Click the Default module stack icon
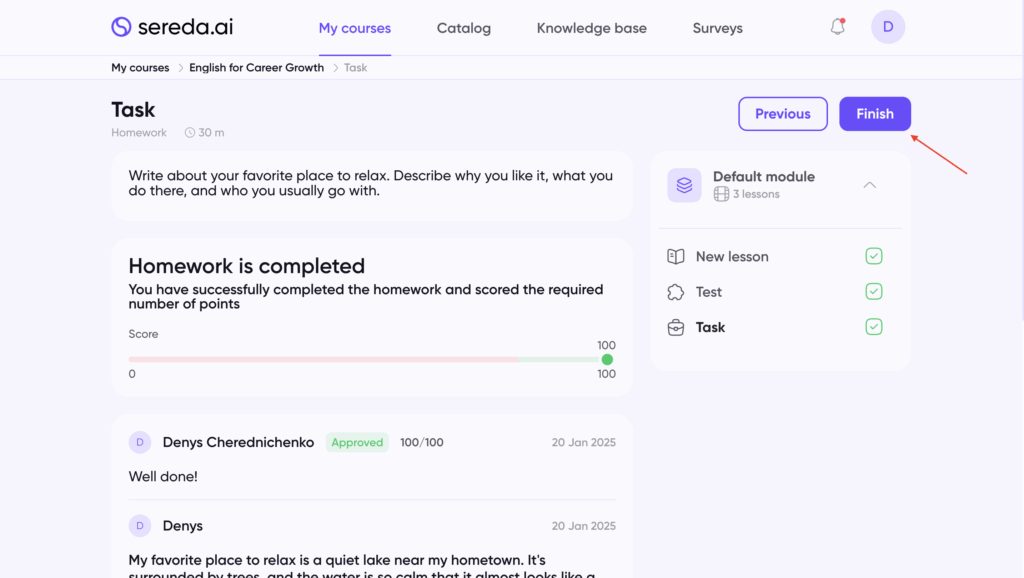1024x578 pixels. [x=684, y=185]
